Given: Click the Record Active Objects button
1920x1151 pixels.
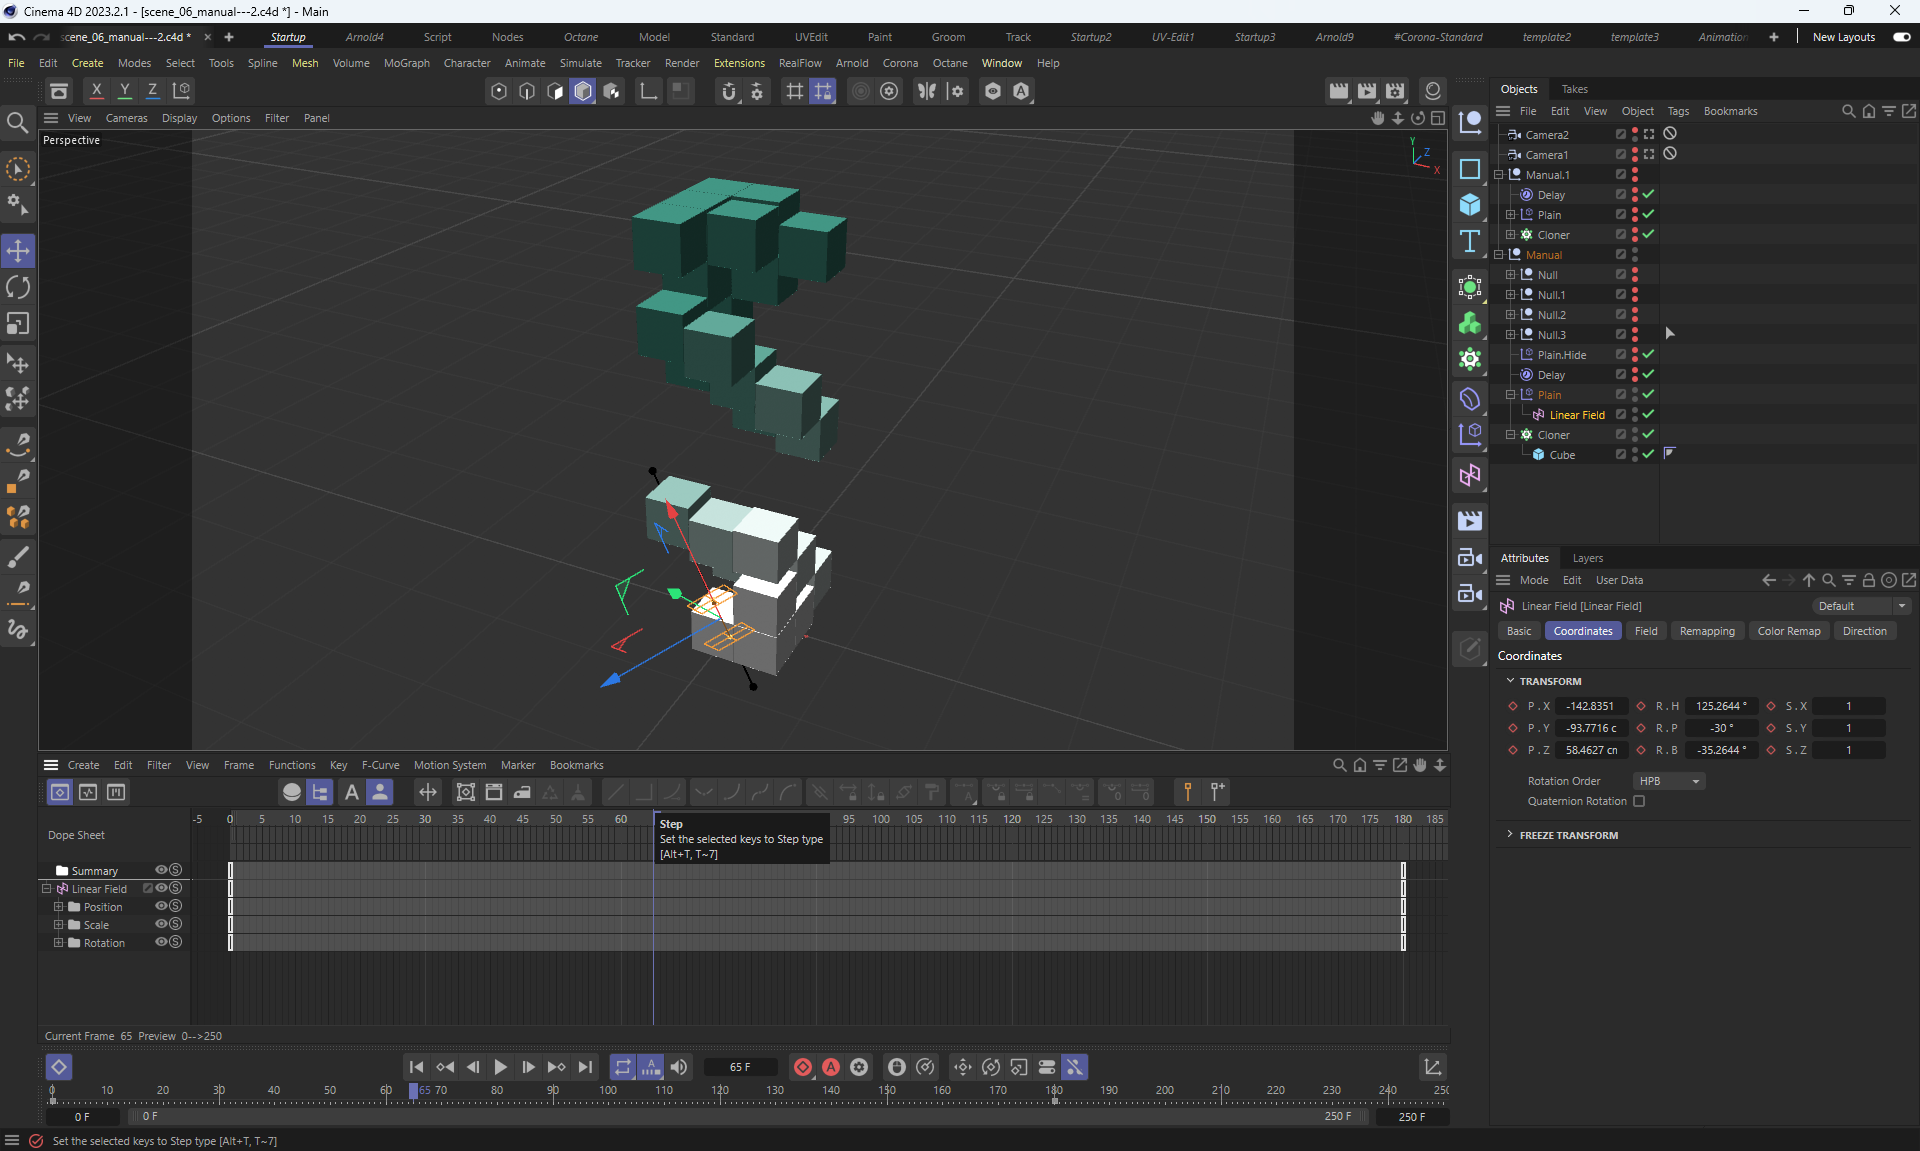Looking at the screenshot, I should (x=802, y=1067).
